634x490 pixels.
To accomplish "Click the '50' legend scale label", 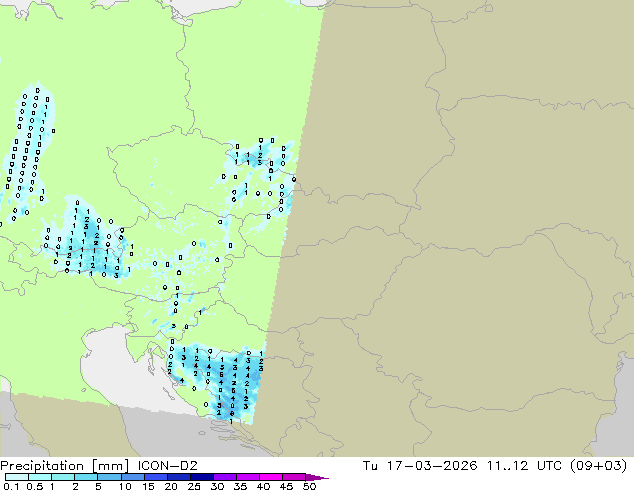I will tap(309, 486).
